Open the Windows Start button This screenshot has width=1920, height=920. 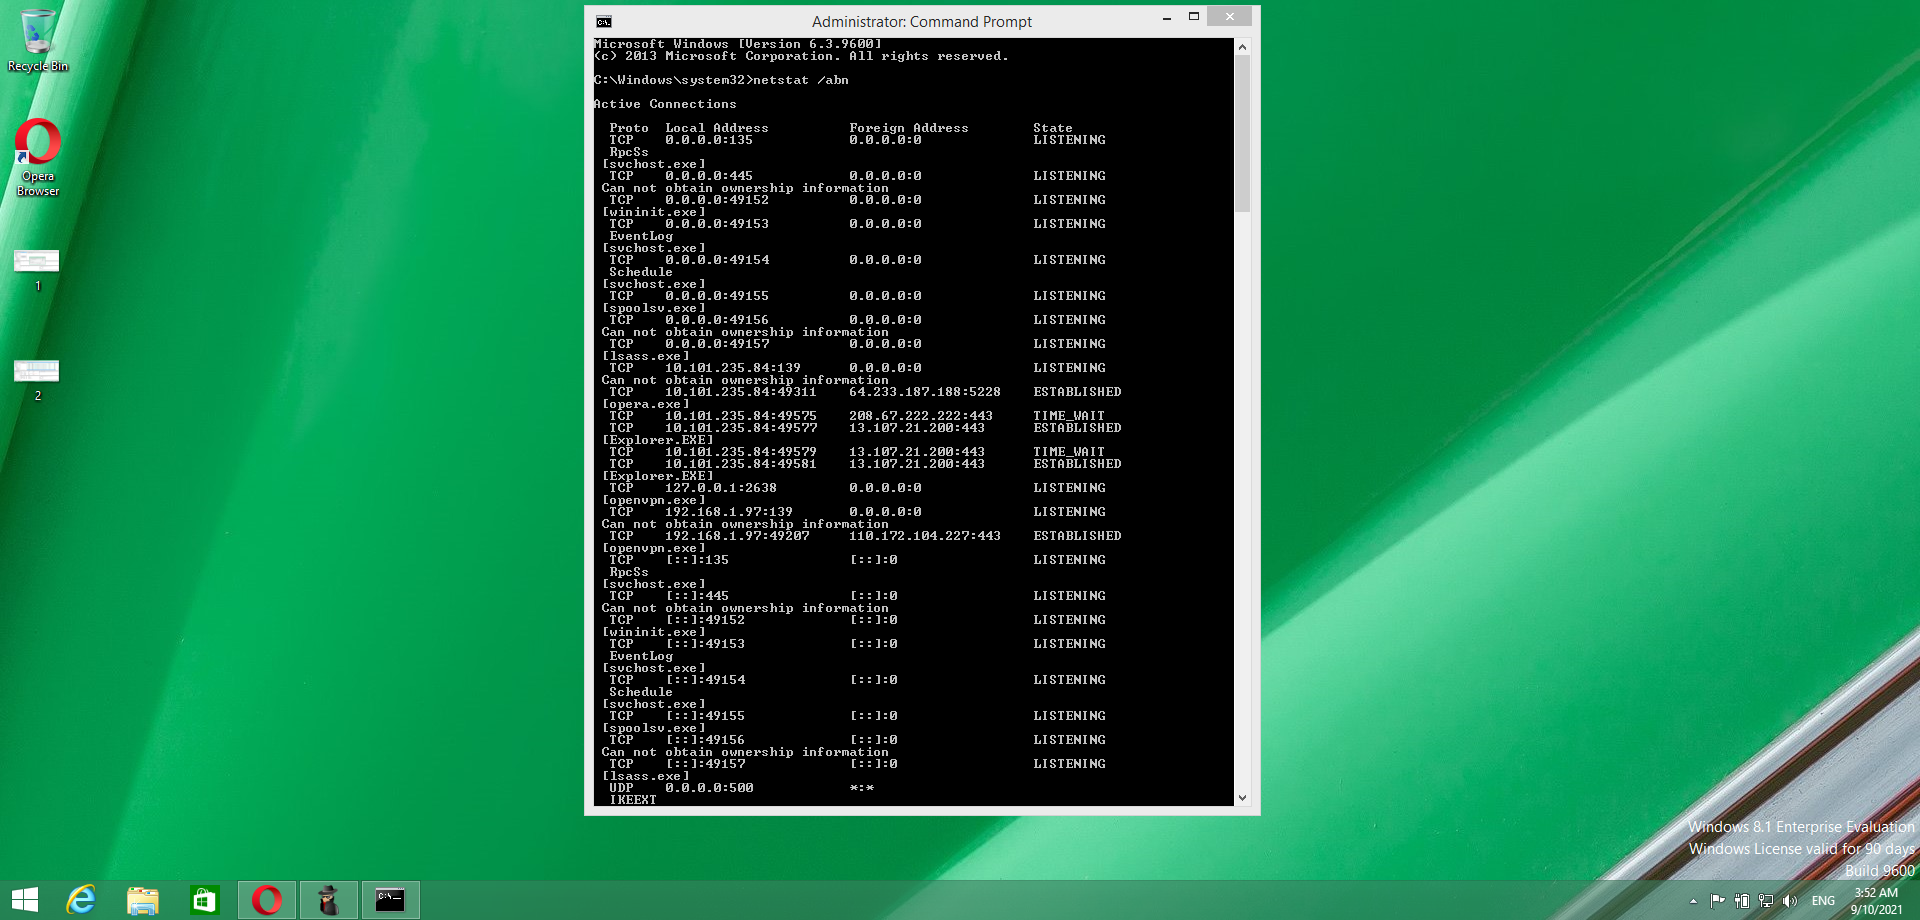[25, 900]
